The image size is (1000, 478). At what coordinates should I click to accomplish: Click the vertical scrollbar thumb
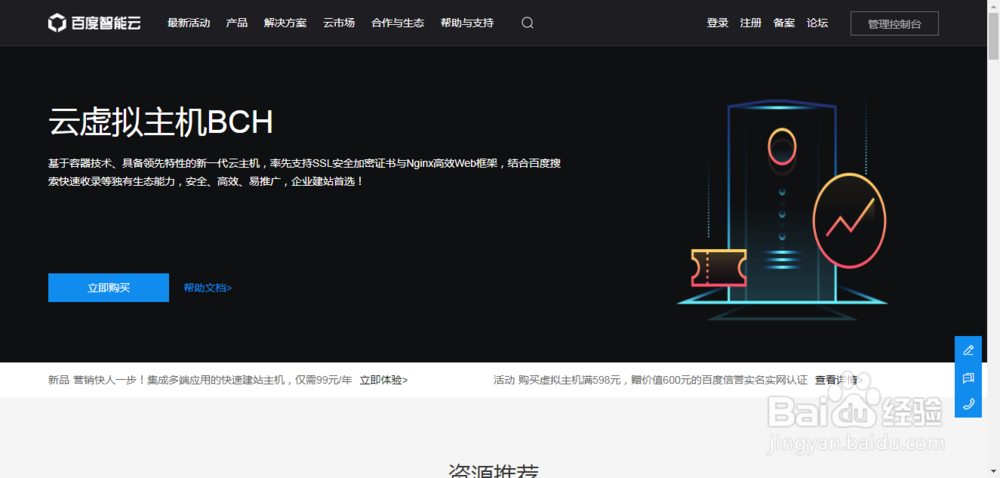pyautogui.click(x=994, y=36)
